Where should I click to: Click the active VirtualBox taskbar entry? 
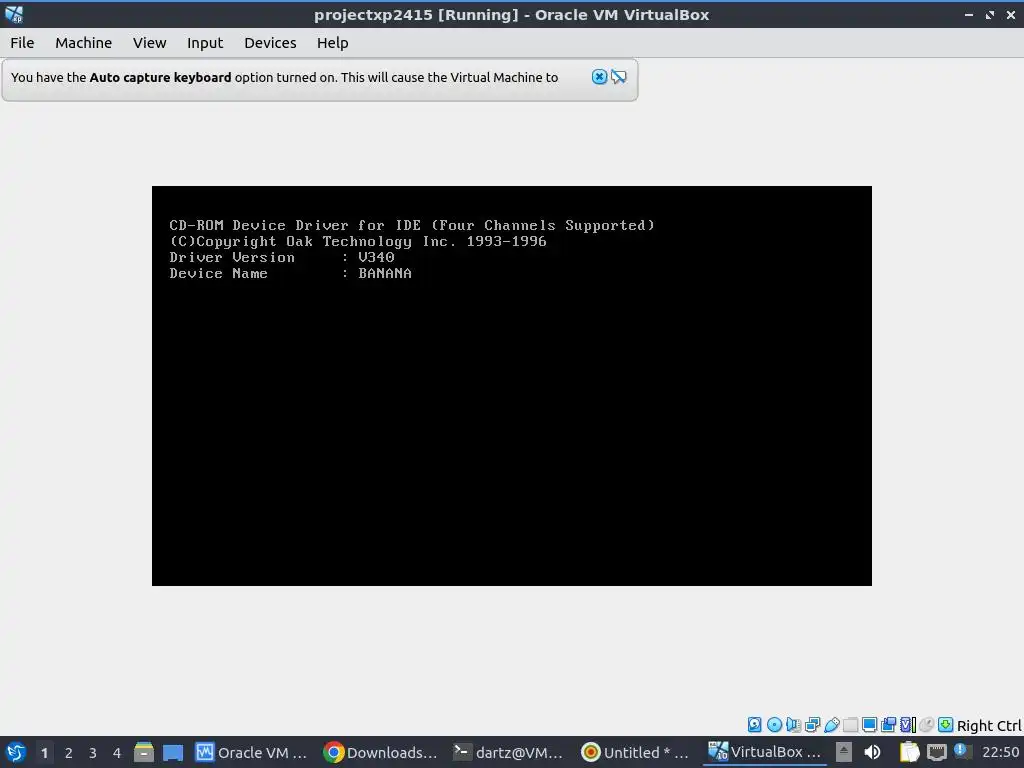point(765,752)
